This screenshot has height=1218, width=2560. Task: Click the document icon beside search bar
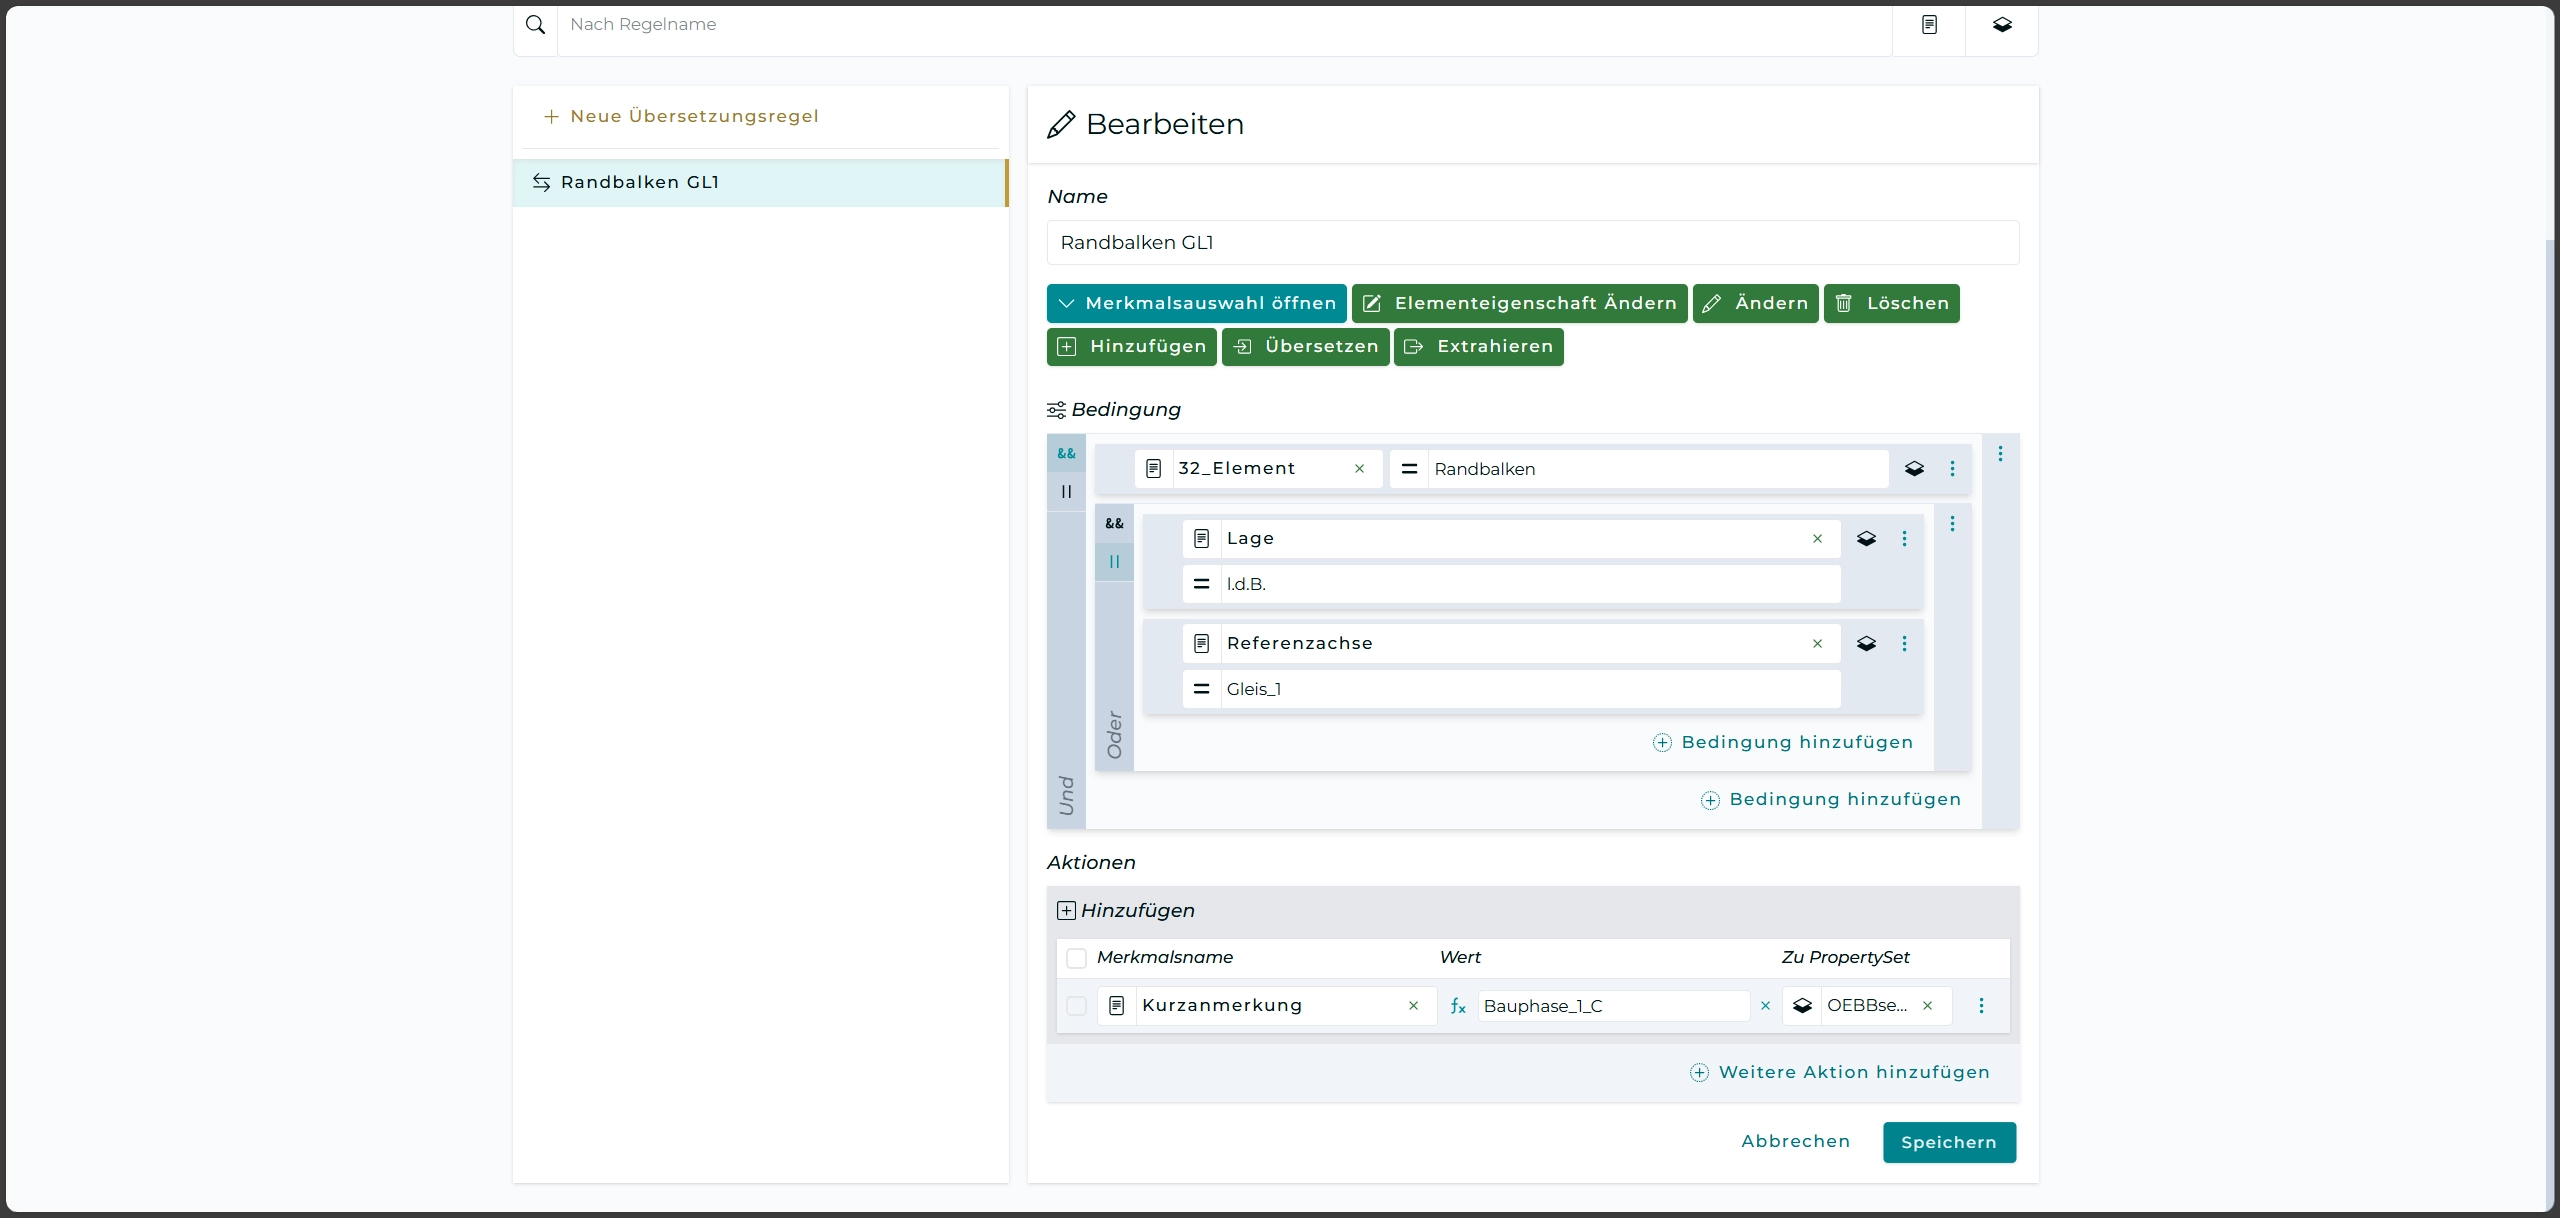click(1929, 25)
